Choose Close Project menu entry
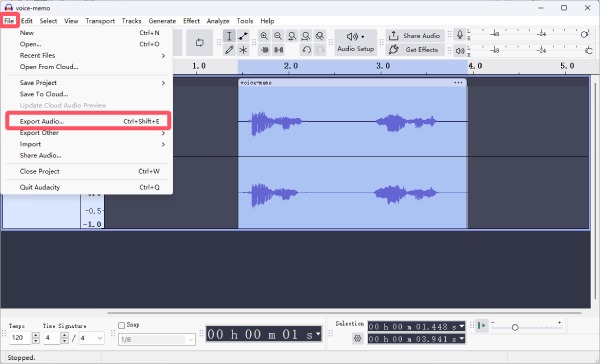Viewport: 600px width, 364px height. [88, 171]
